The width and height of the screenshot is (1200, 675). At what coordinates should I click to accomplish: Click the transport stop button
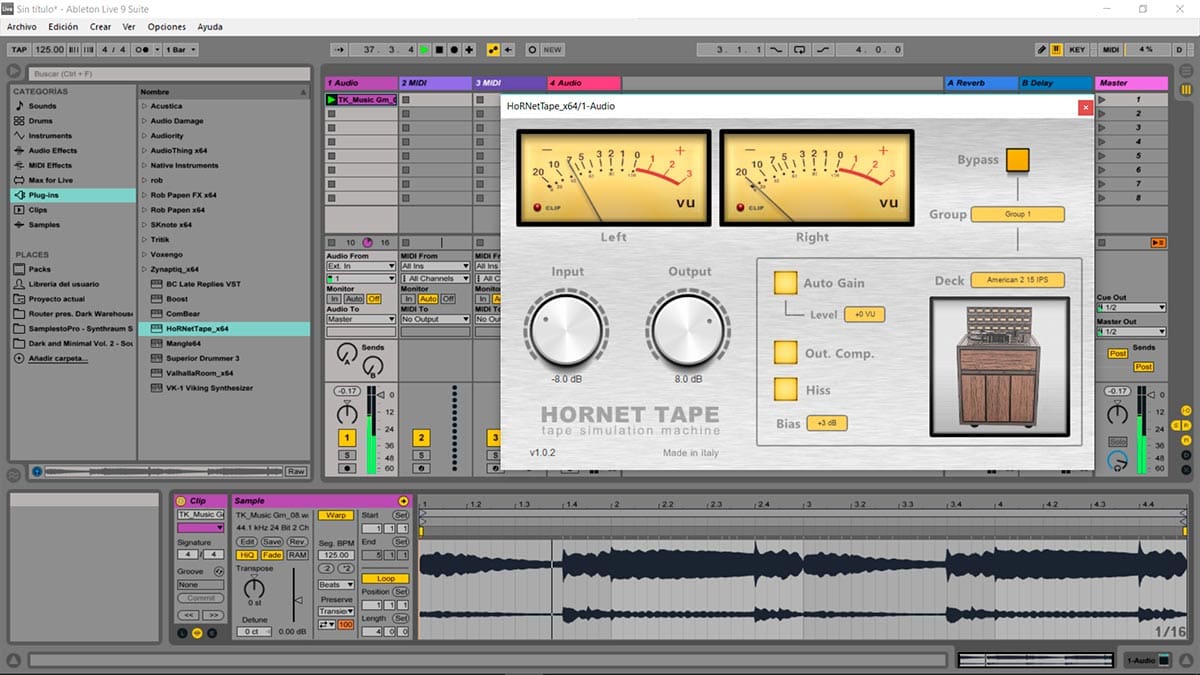pos(440,49)
